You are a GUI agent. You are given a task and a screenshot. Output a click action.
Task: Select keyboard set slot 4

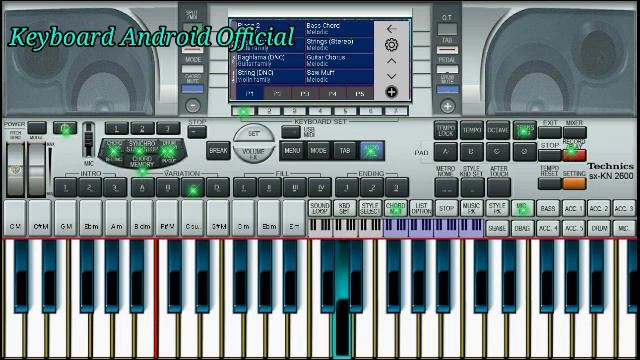[x=320, y=111]
